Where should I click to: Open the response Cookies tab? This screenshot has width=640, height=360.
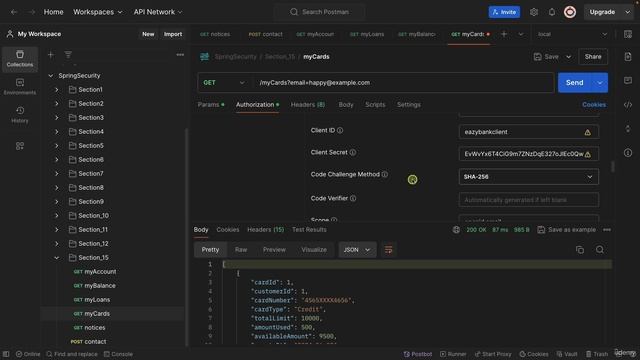point(228,229)
